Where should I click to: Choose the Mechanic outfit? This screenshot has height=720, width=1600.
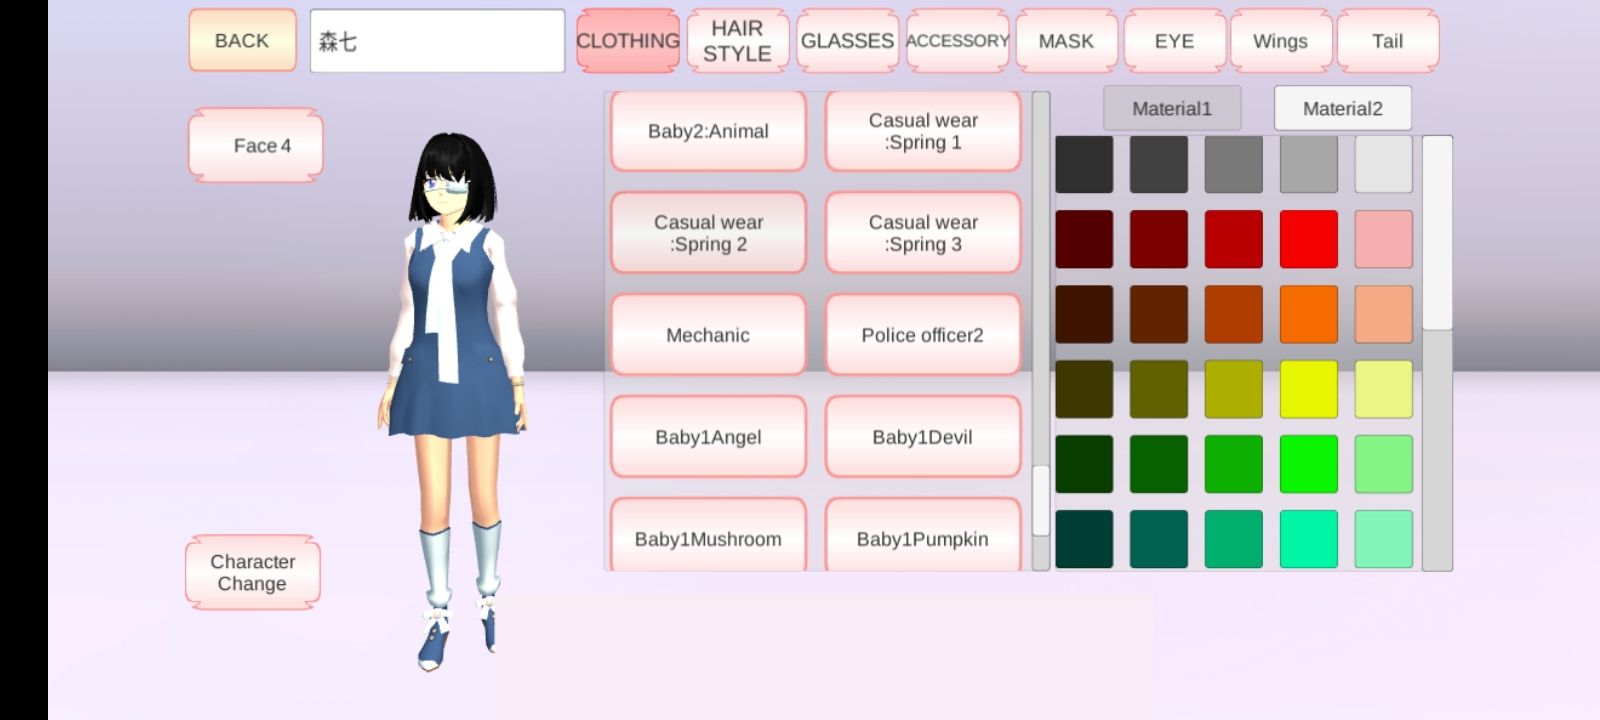click(708, 335)
